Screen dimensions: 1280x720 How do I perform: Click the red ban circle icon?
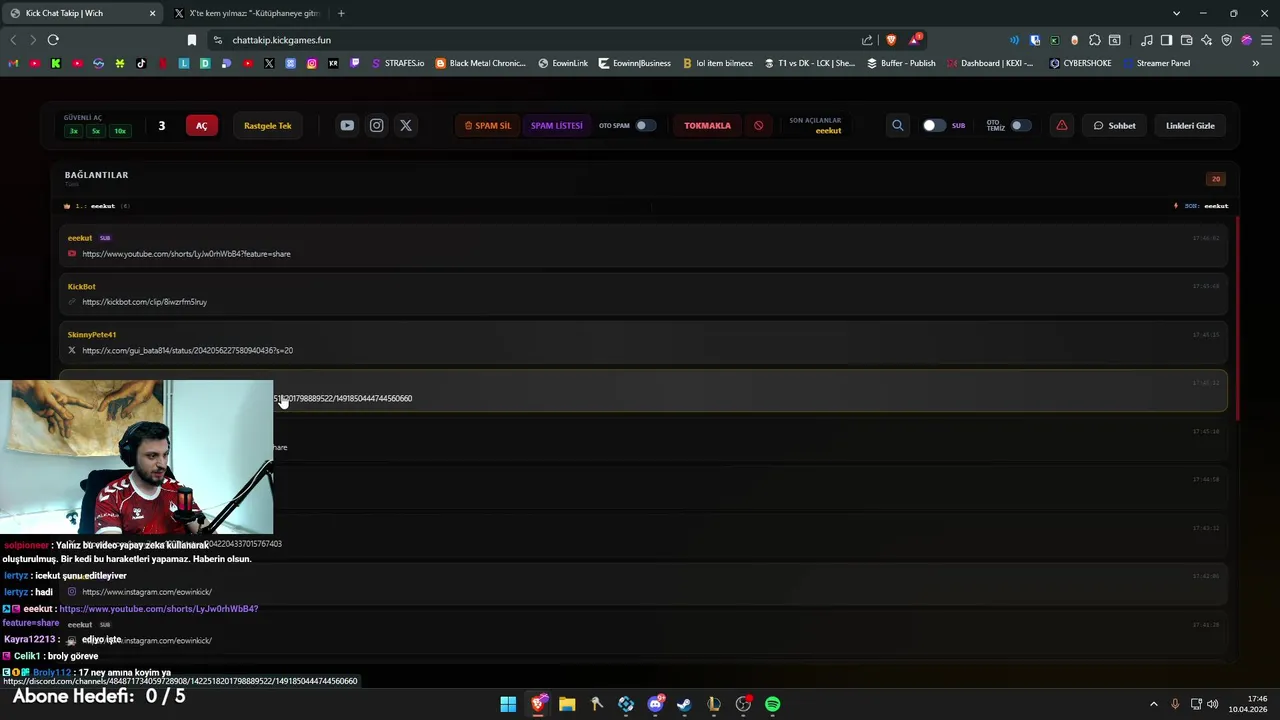click(758, 125)
